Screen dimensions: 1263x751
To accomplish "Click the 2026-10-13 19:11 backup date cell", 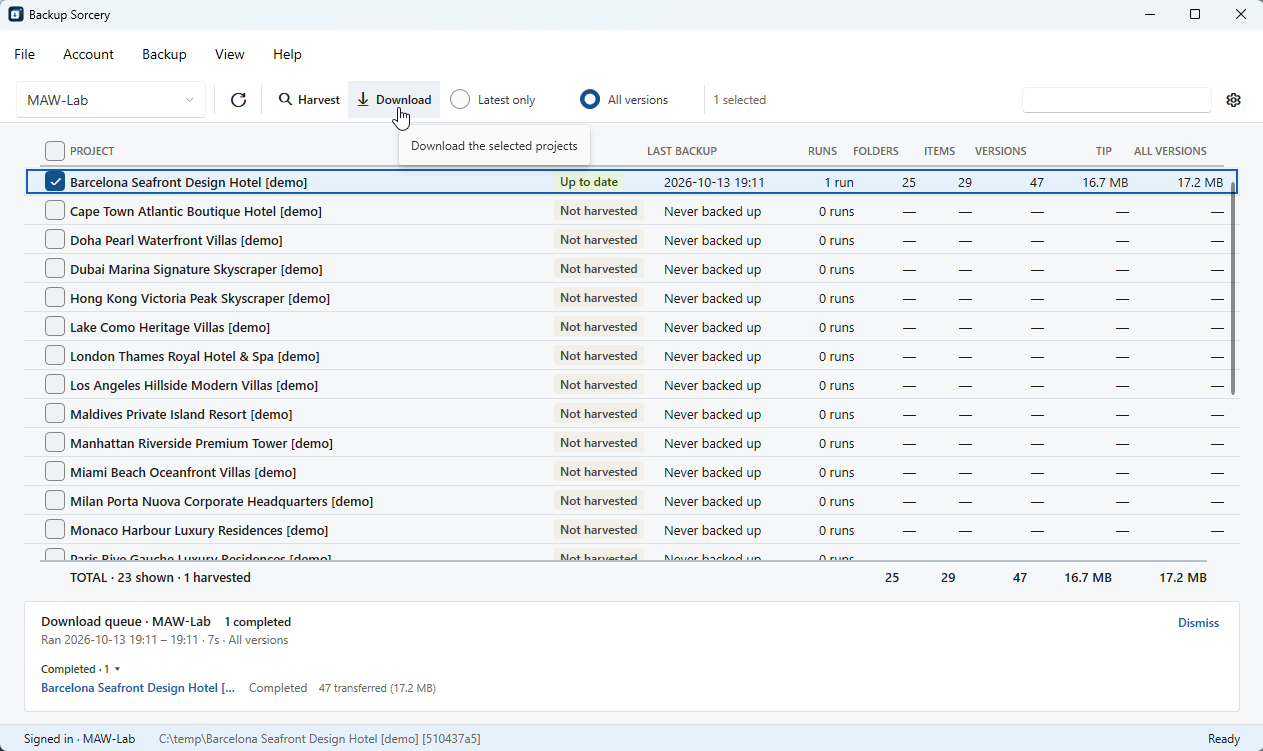I will 714,183.
